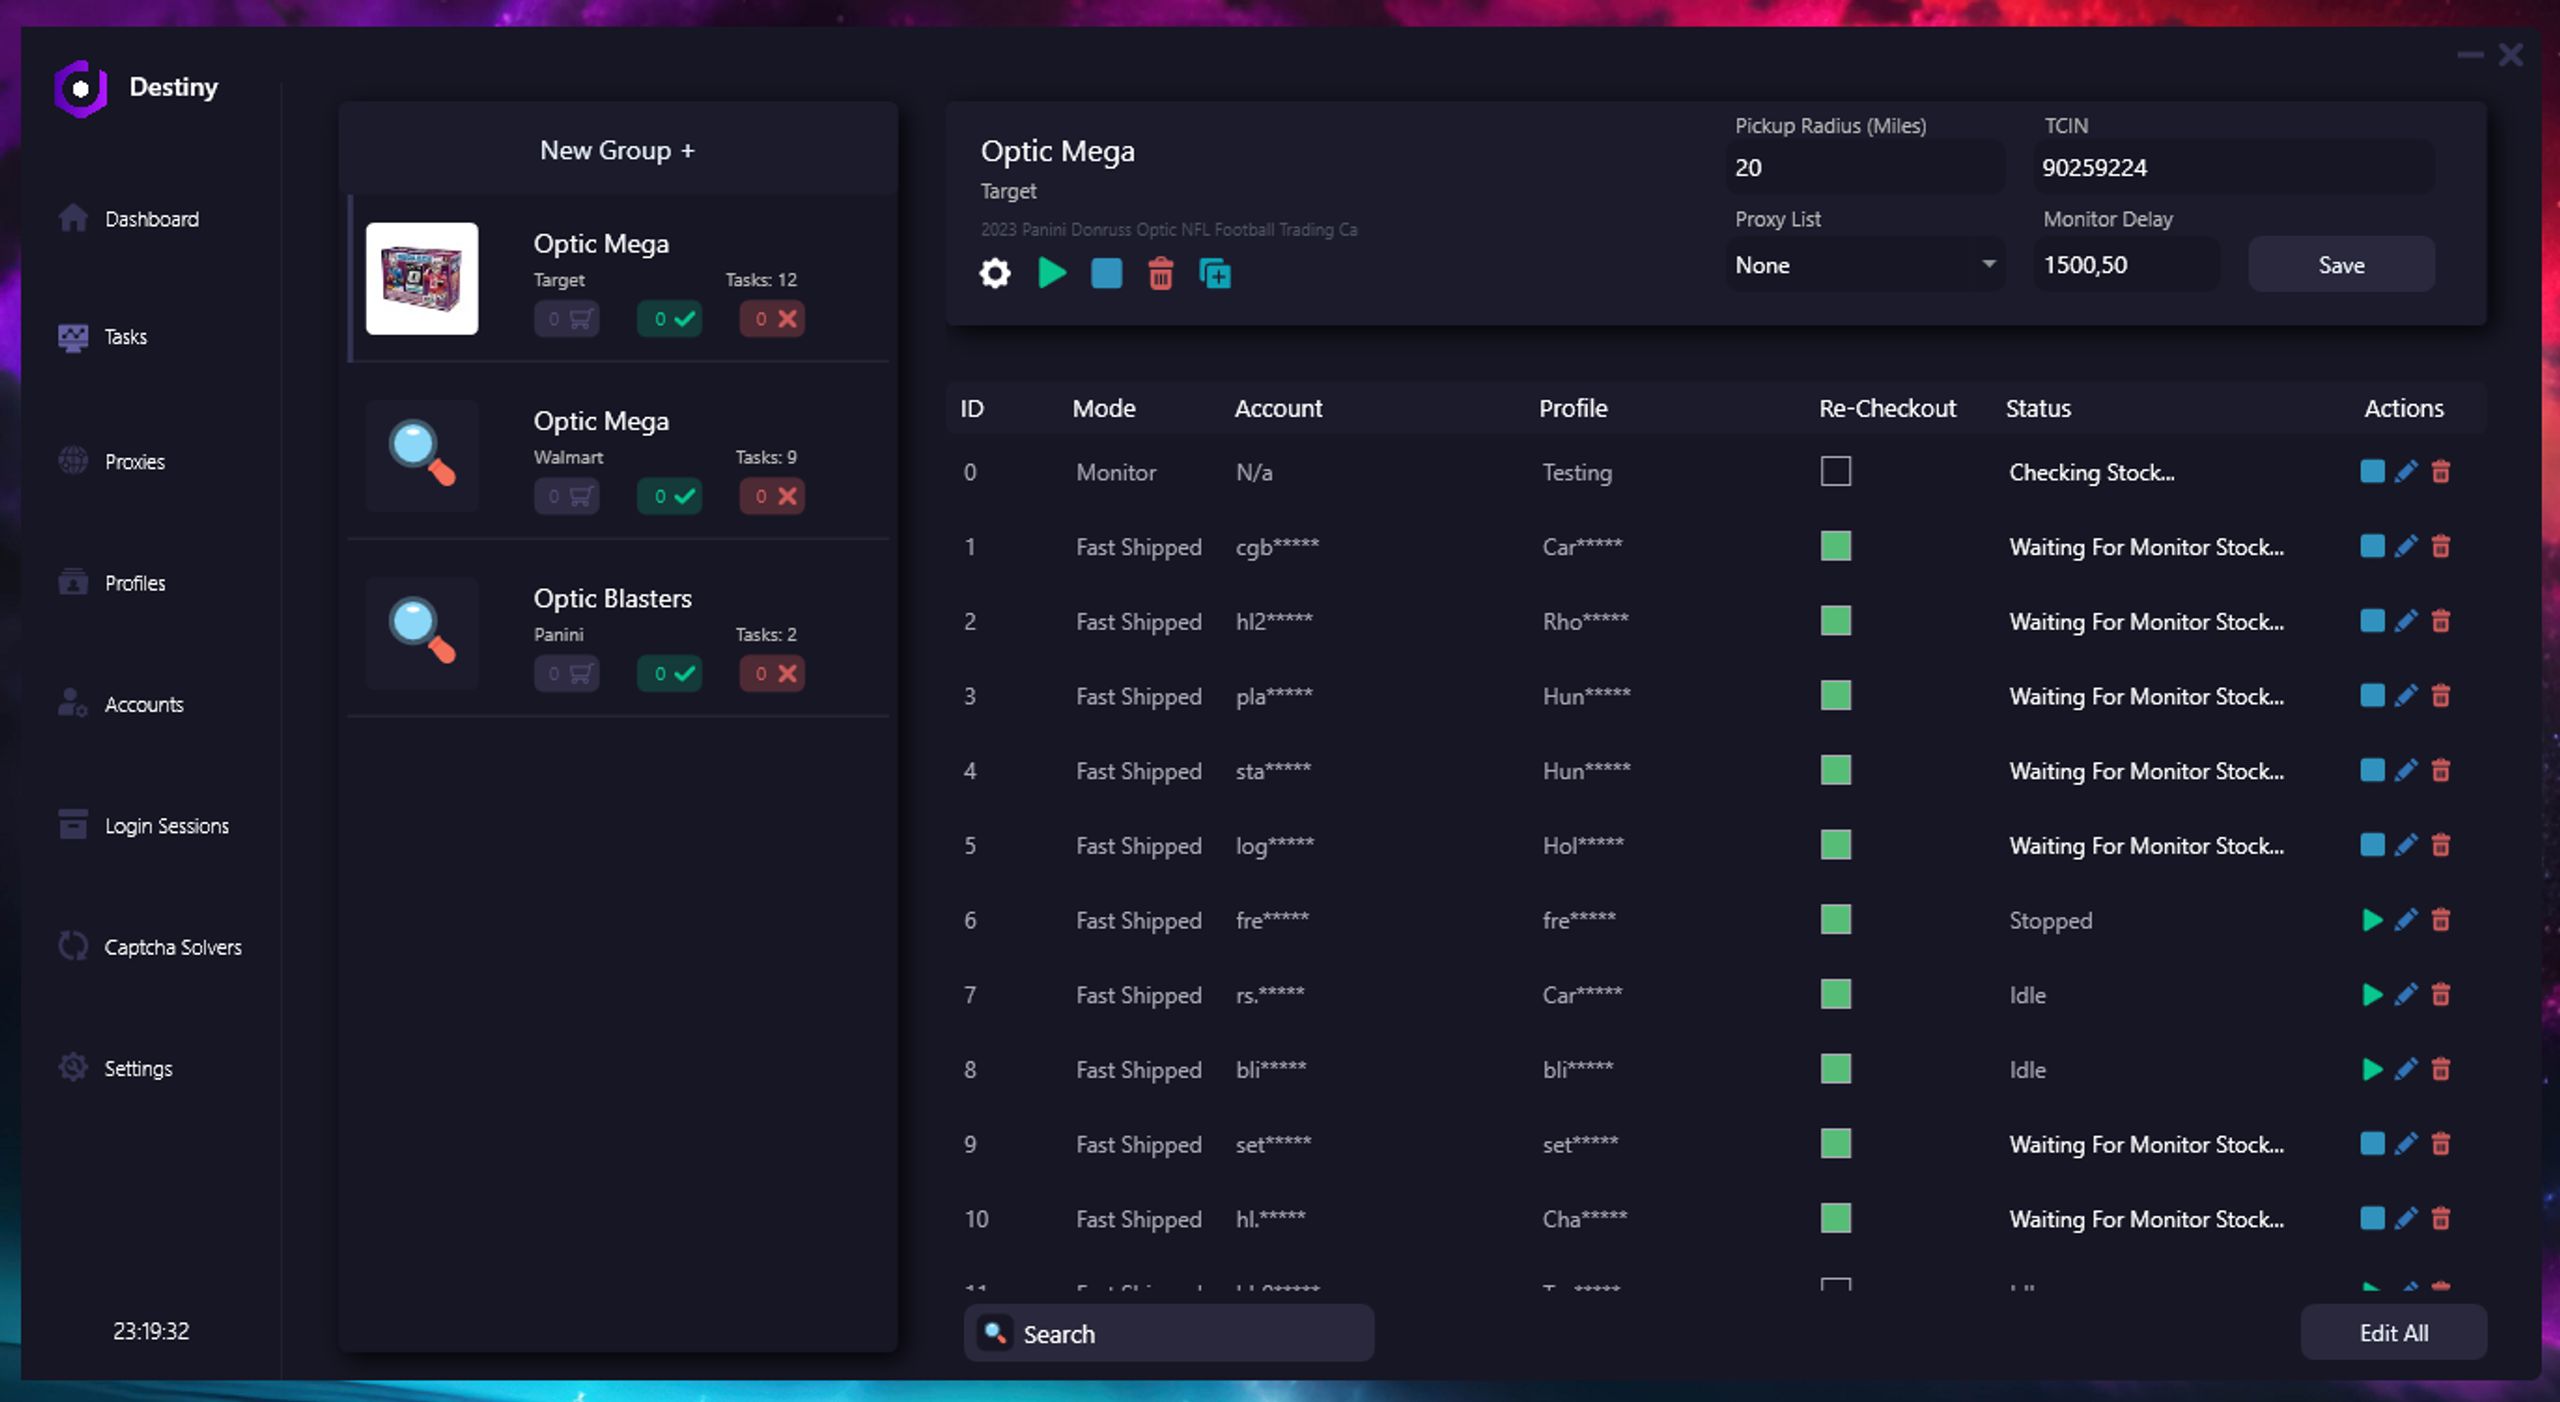Open the Profiles page
Image resolution: width=2560 pixels, height=1402 pixels.
112,583
